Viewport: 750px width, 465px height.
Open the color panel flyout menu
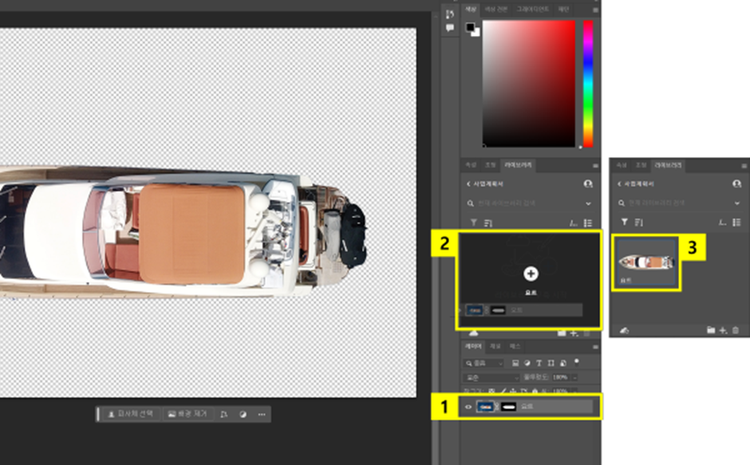(x=594, y=9)
